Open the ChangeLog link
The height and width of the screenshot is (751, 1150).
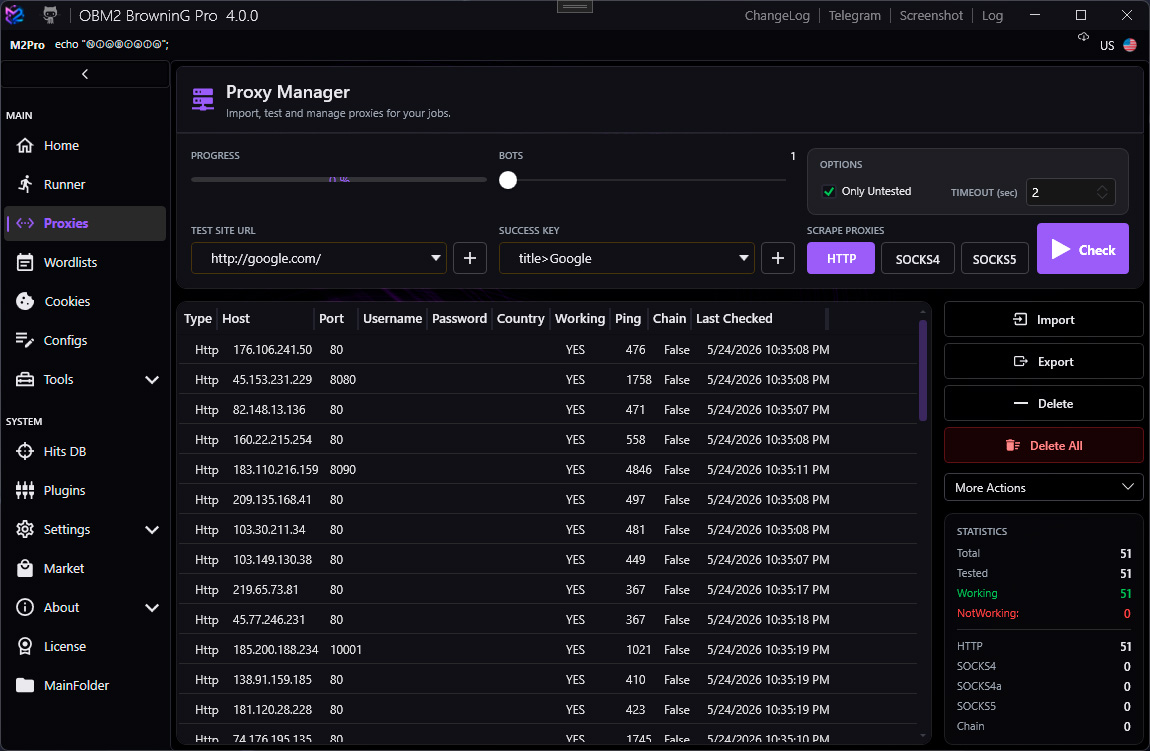click(777, 15)
